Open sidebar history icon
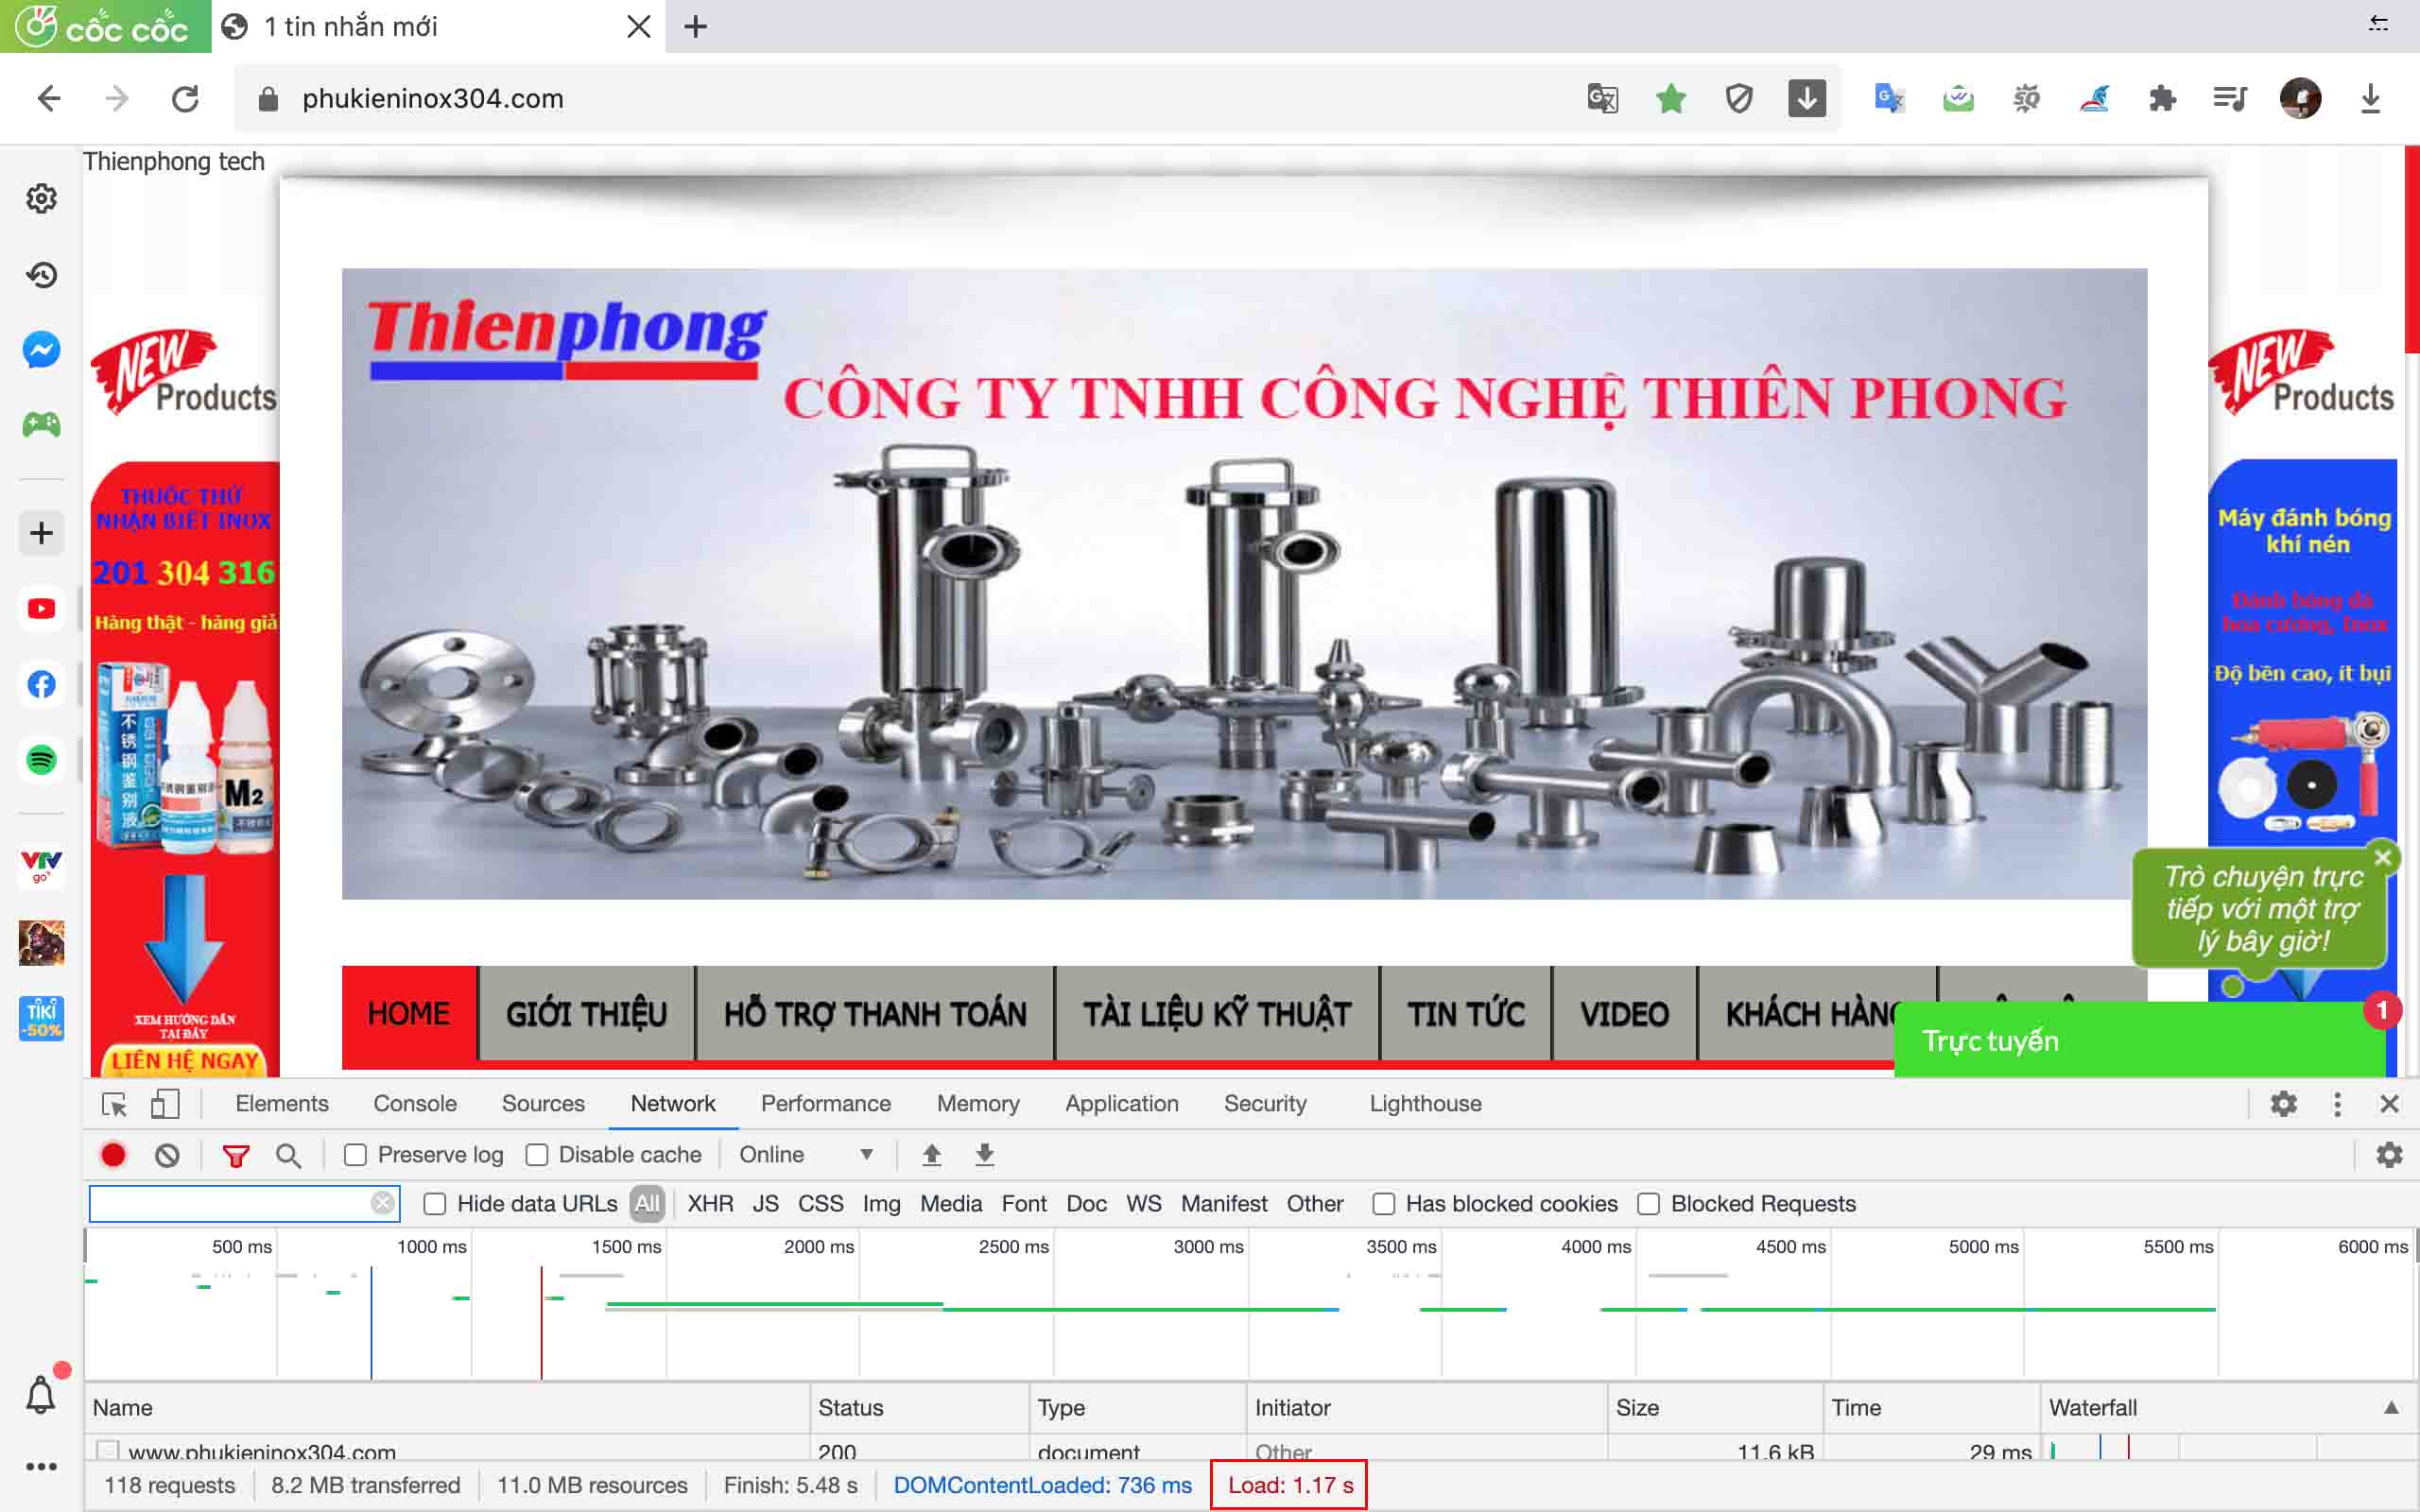The image size is (2420, 1512). point(41,274)
